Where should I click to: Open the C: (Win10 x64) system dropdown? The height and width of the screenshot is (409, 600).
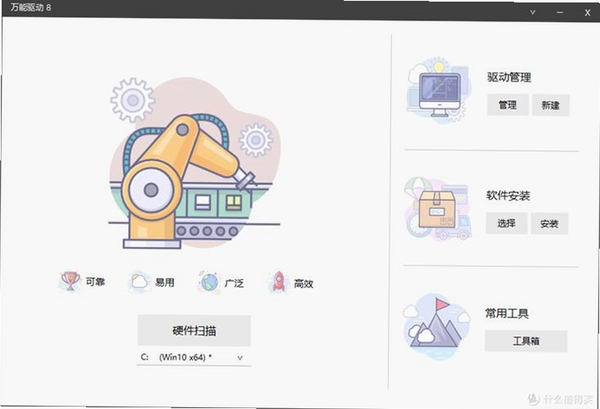[194, 357]
